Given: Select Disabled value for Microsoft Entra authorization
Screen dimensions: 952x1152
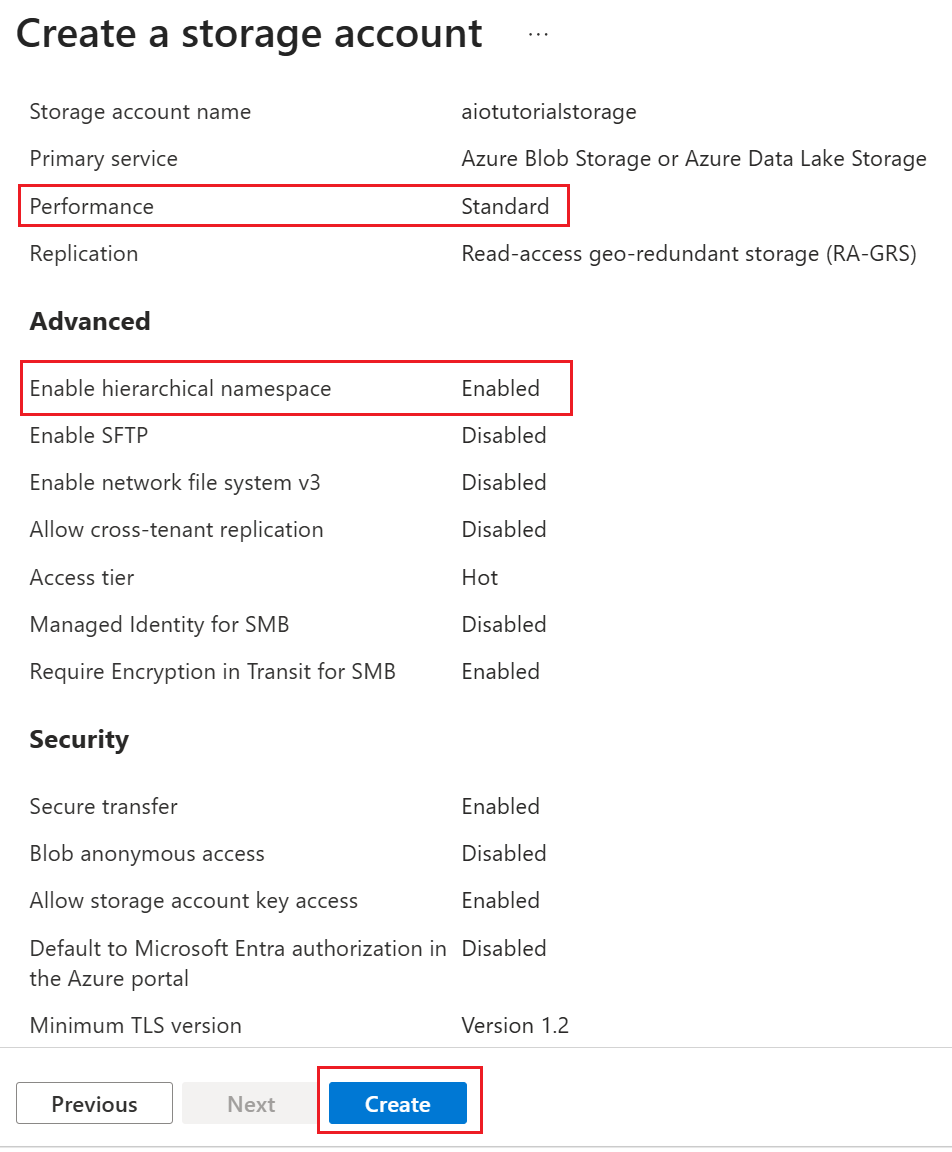Looking at the screenshot, I should click(x=504, y=948).
